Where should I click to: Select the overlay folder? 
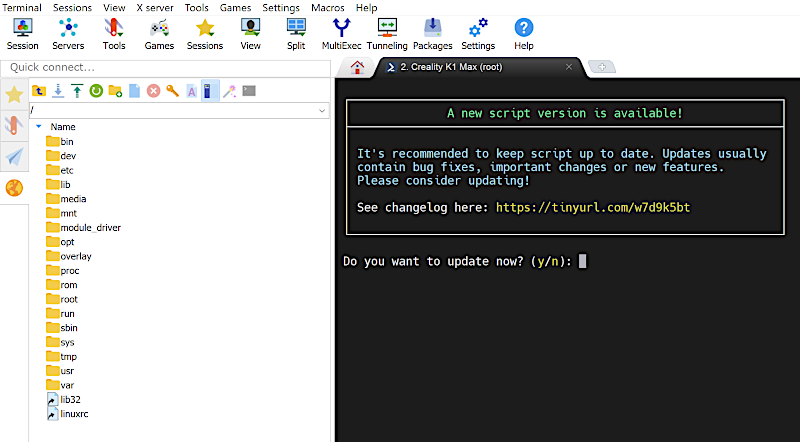click(x=69, y=256)
